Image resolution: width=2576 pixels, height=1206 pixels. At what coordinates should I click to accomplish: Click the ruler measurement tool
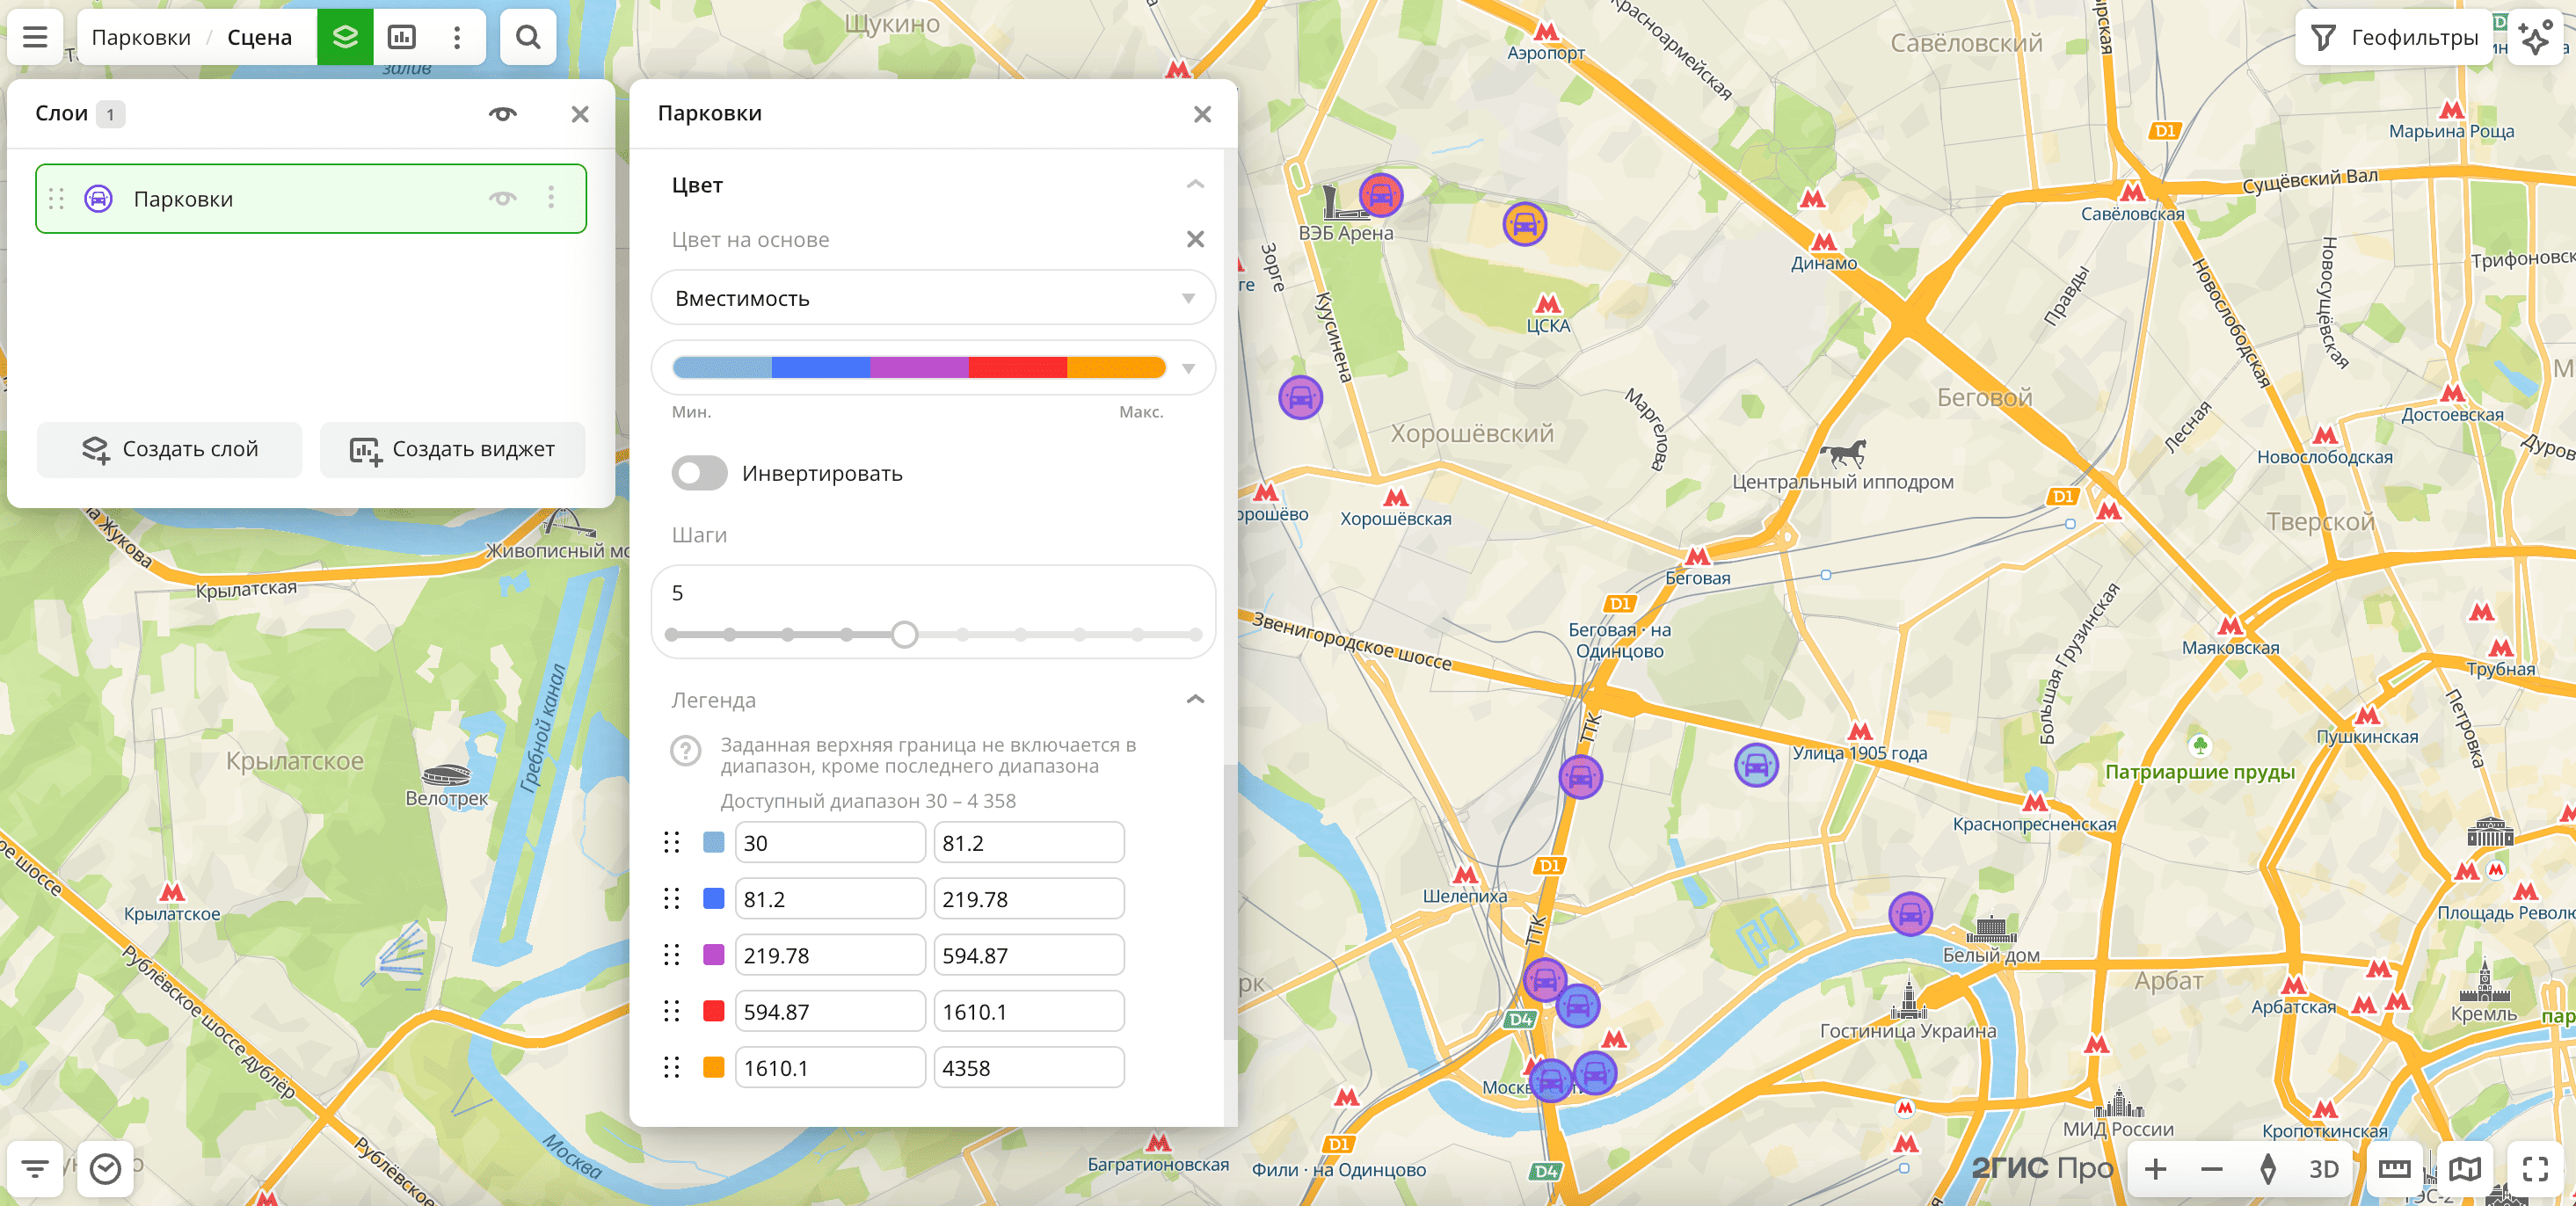point(2393,1168)
